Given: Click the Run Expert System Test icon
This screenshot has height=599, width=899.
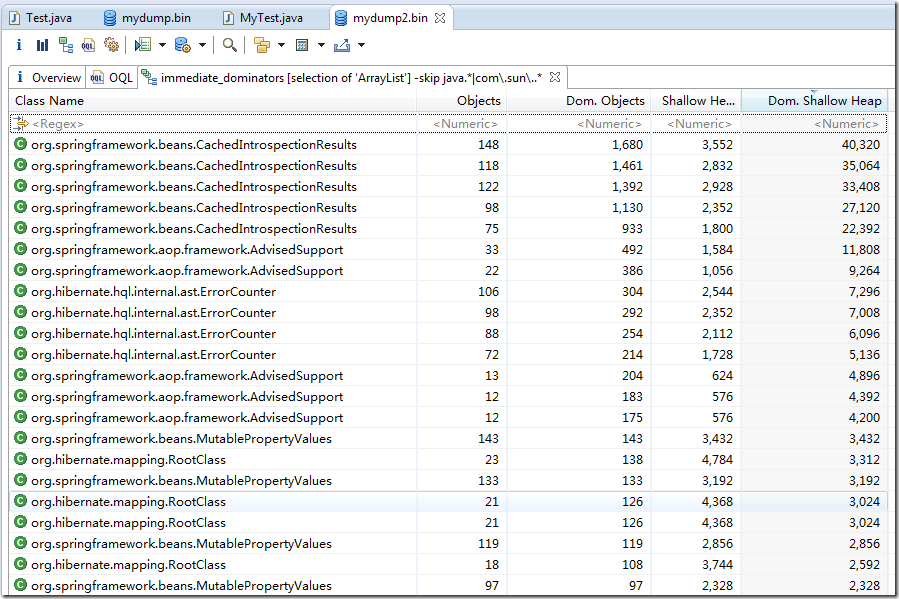Looking at the screenshot, I should pyautogui.click(x=142, y=45).
